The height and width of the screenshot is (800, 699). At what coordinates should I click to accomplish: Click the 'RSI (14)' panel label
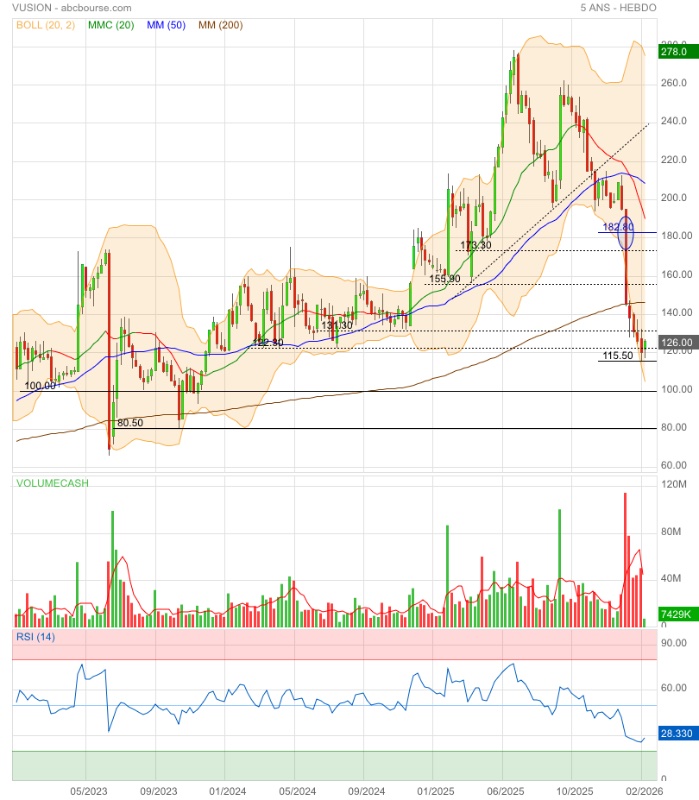[35, 637]
